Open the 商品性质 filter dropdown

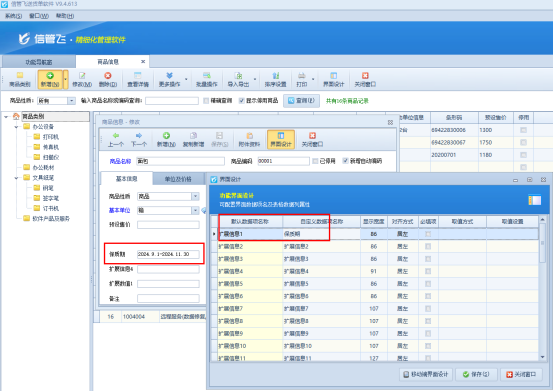coord(71,101)
